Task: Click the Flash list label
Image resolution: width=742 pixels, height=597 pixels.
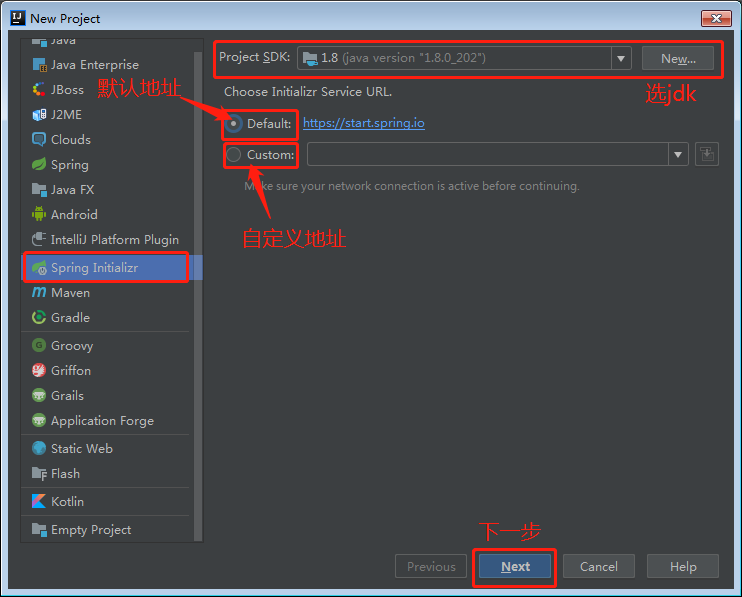Action: 65,474
